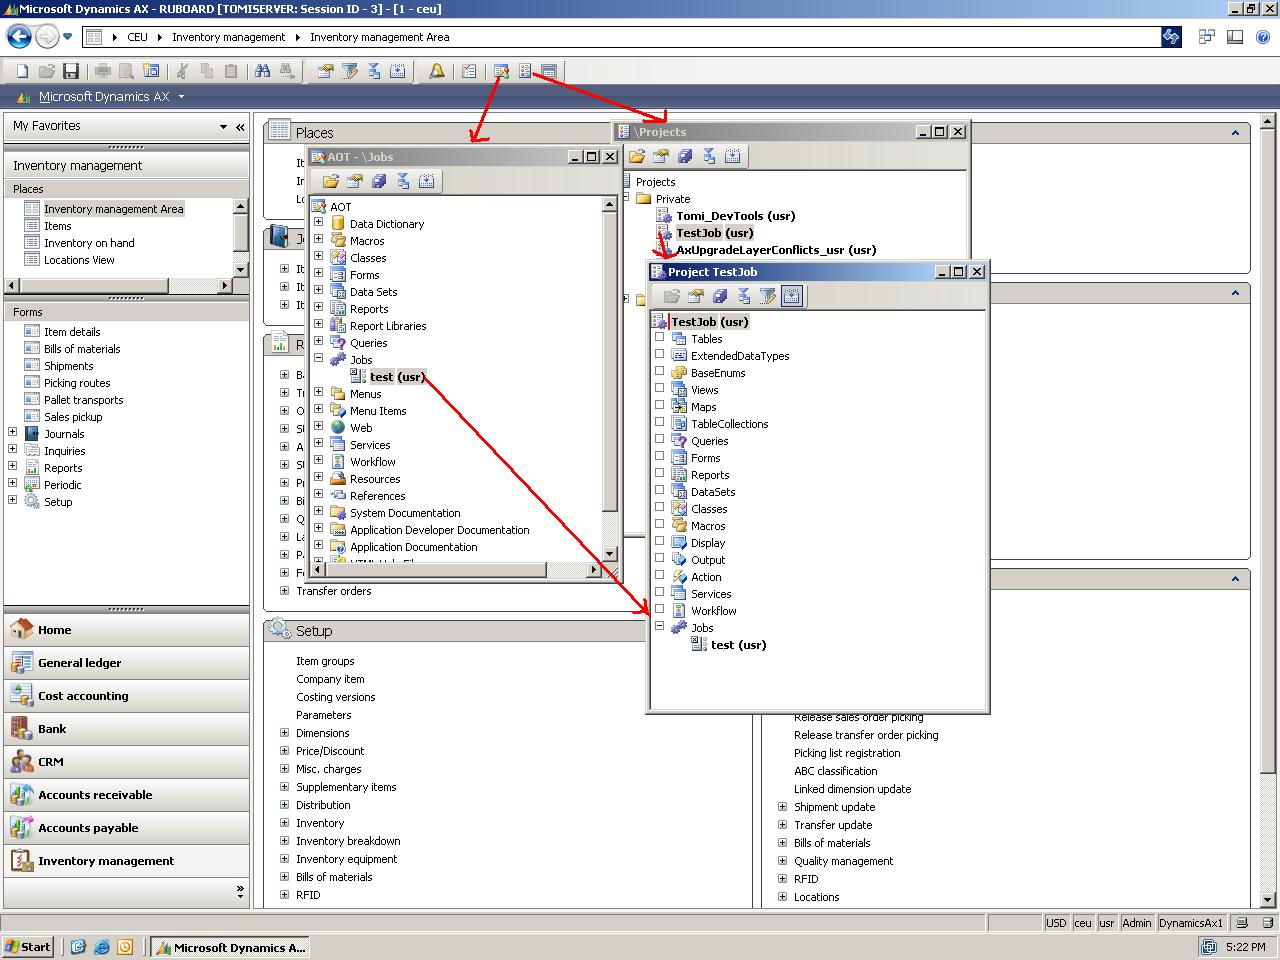This screenshot has width=1280, height=960.
Task: Click the AOT window vertical scrollbar
Action: [610, 379]
